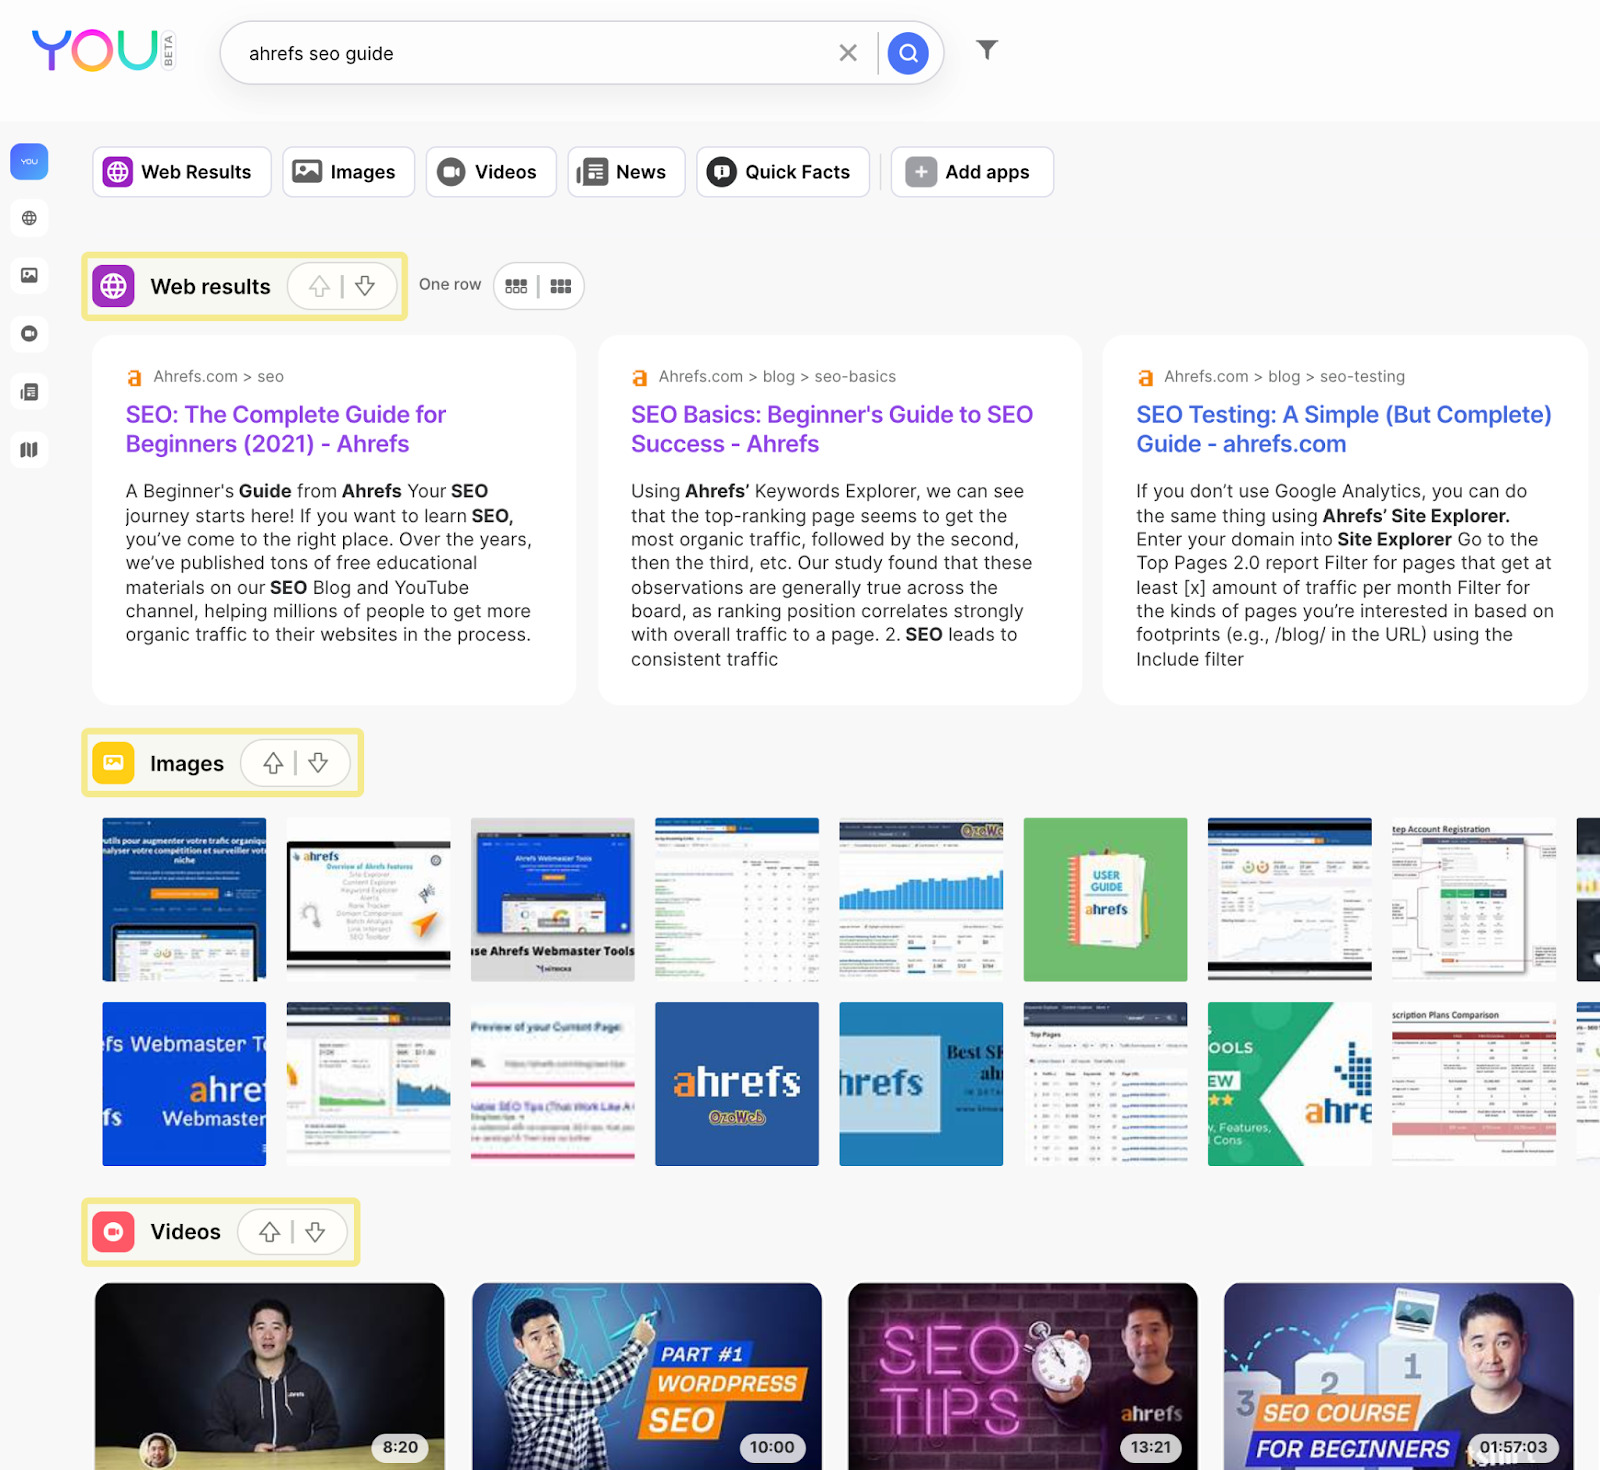Switch to the Quick Facts tab

[783, 172]
